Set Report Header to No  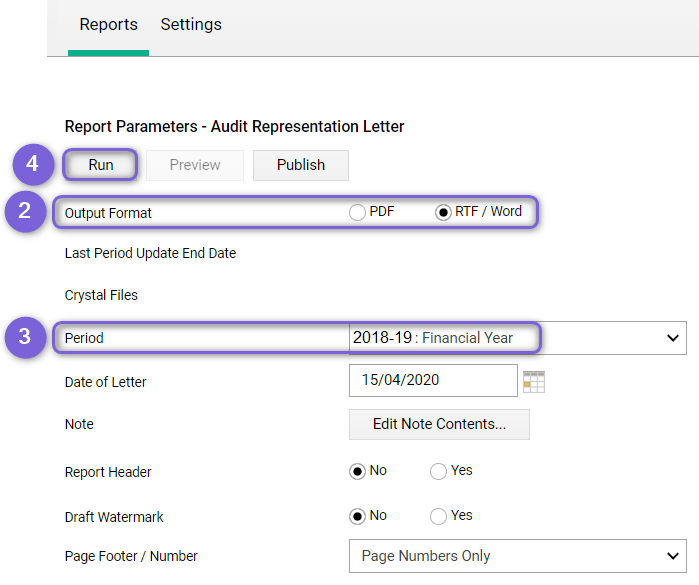coord(357,471)
